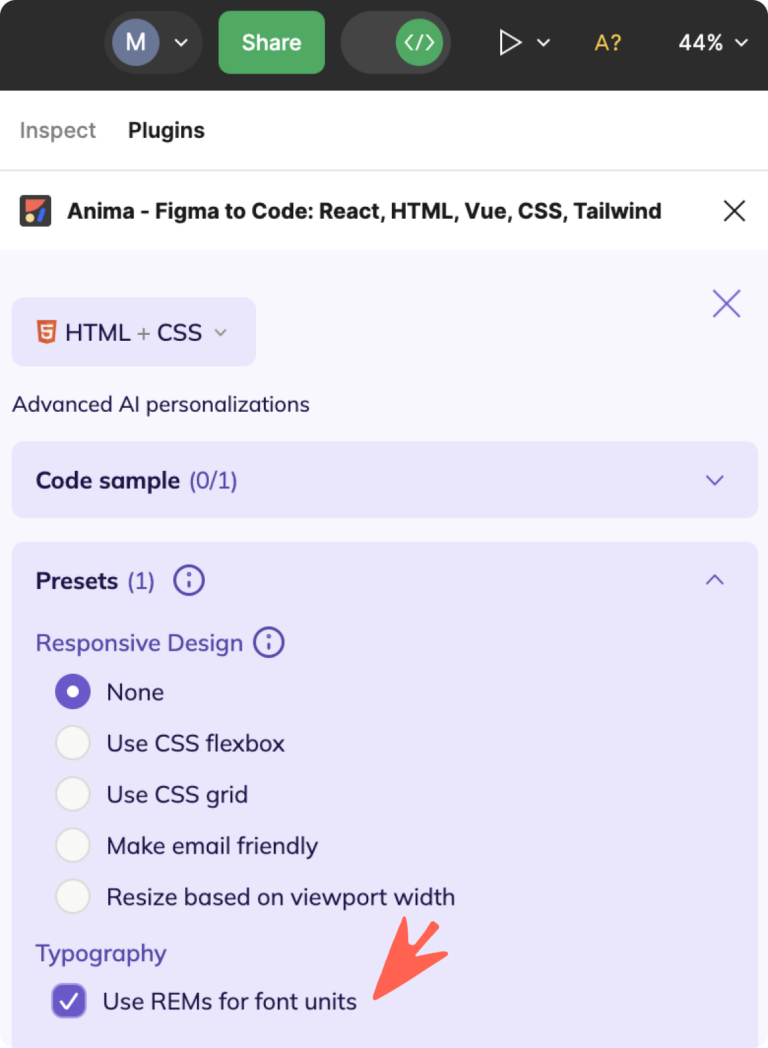Viewport: 768px width, 1048px height.
Task: Select the Make email friendly option
Action: click(72, 845)
